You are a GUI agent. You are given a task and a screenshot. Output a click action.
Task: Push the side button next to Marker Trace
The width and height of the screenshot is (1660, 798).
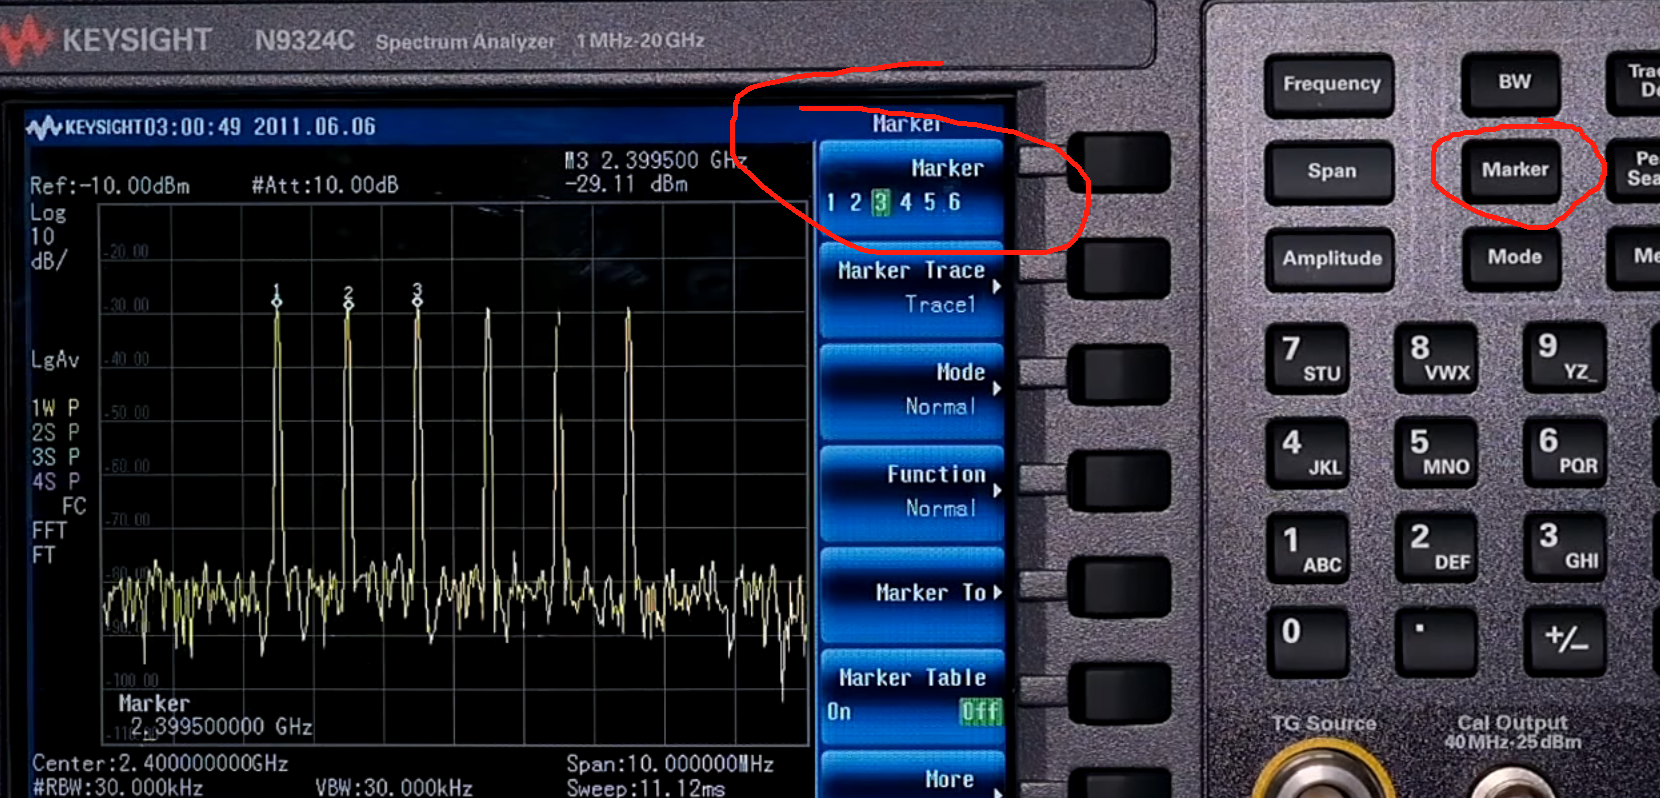pyautogui.click(x=1118, y=268)
